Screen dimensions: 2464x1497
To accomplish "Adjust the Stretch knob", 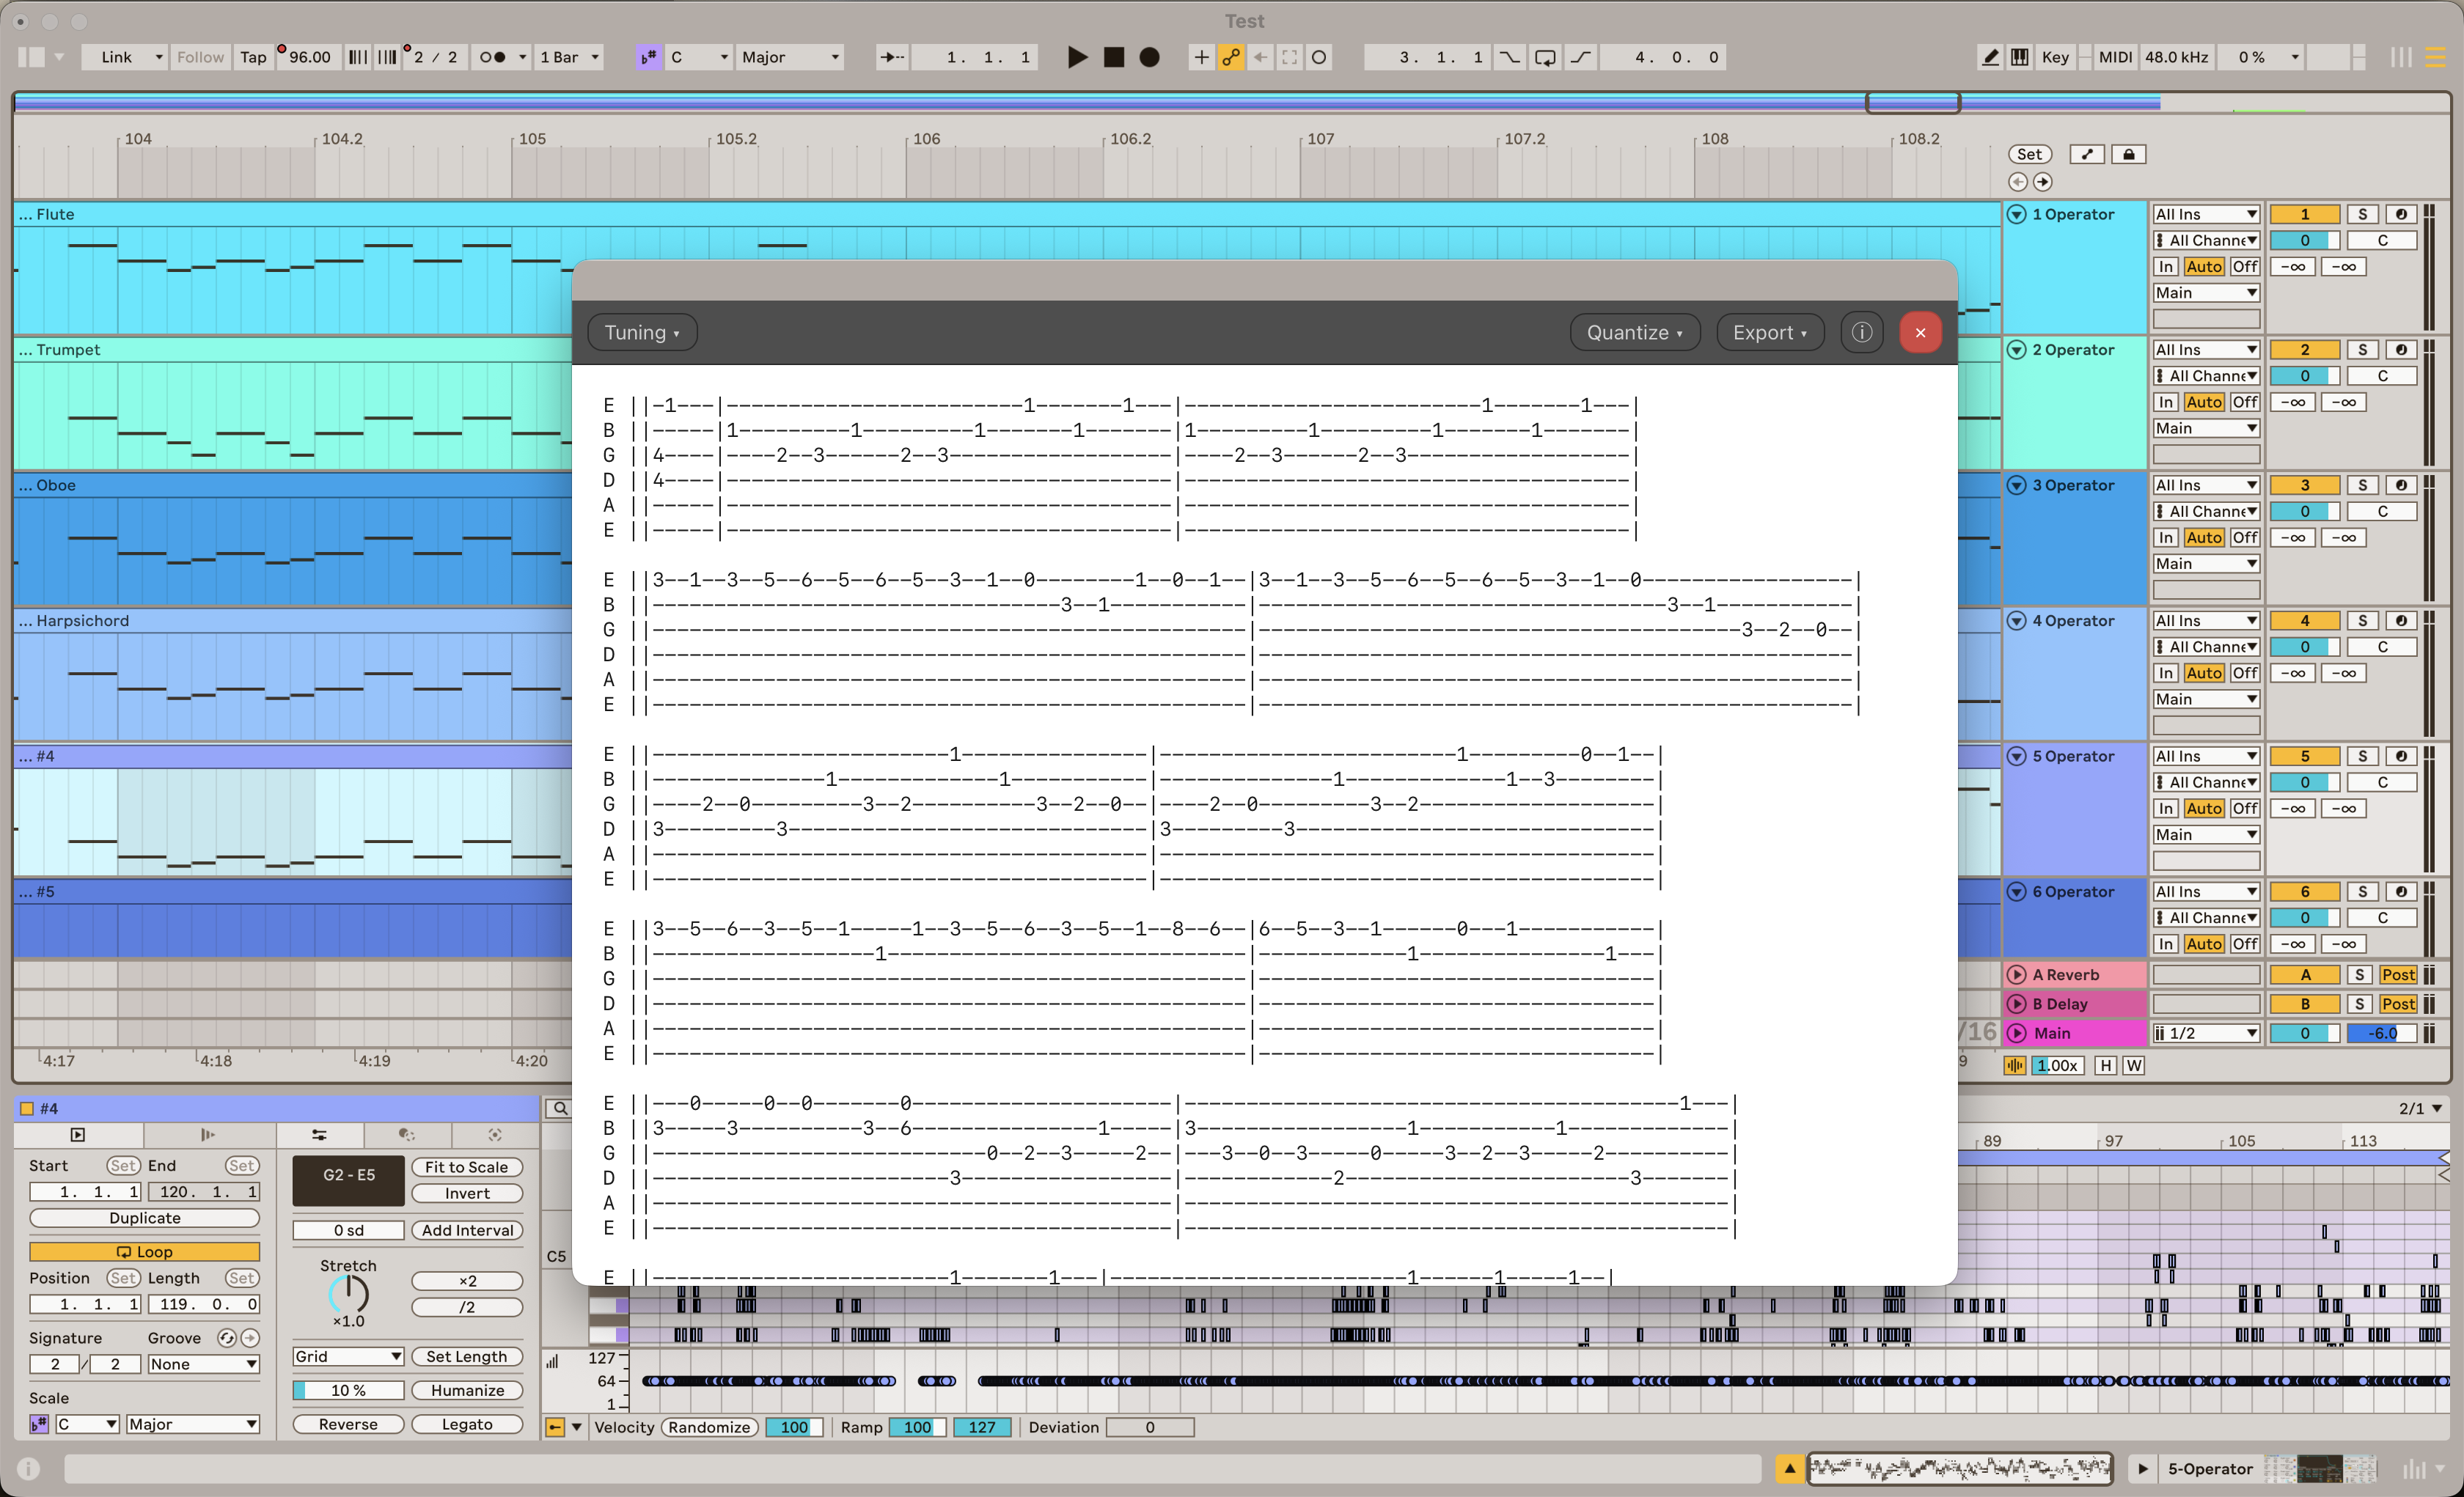I will coord(348,1294).
